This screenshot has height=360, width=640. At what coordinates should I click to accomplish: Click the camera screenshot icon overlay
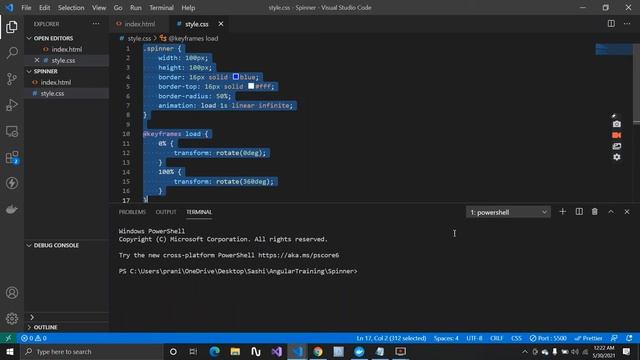point(616,124)
